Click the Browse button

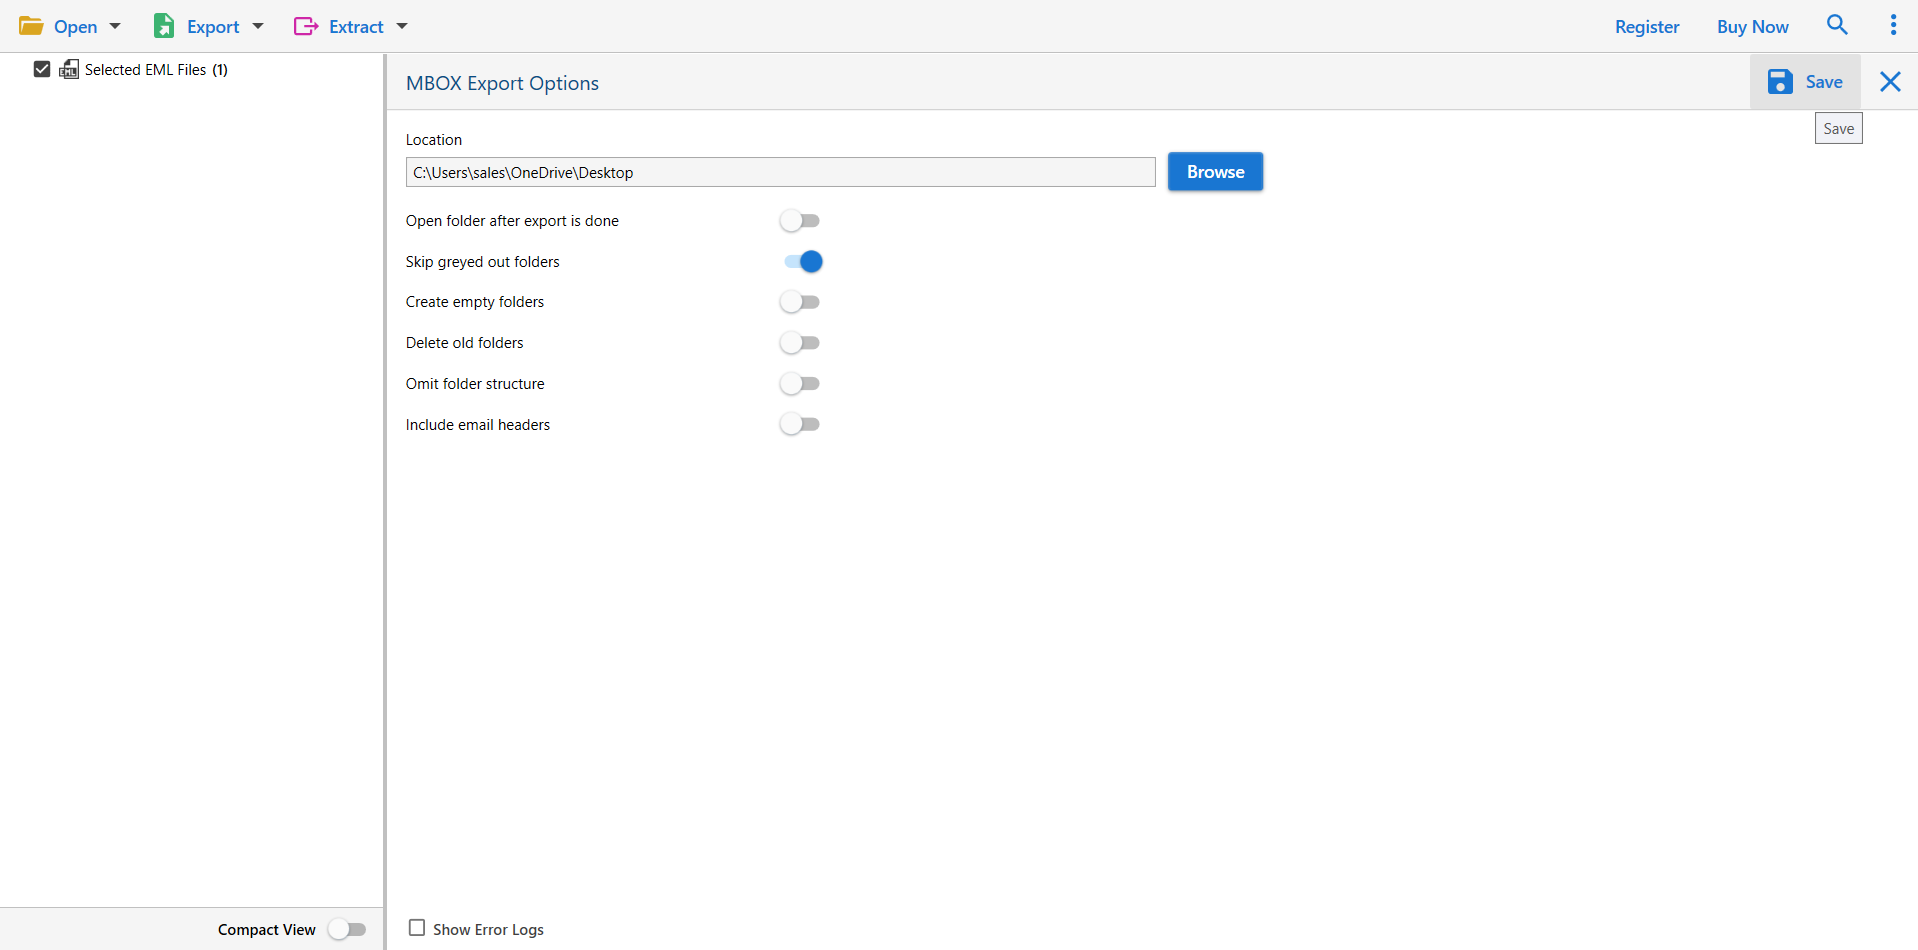tap(1215, 172)
